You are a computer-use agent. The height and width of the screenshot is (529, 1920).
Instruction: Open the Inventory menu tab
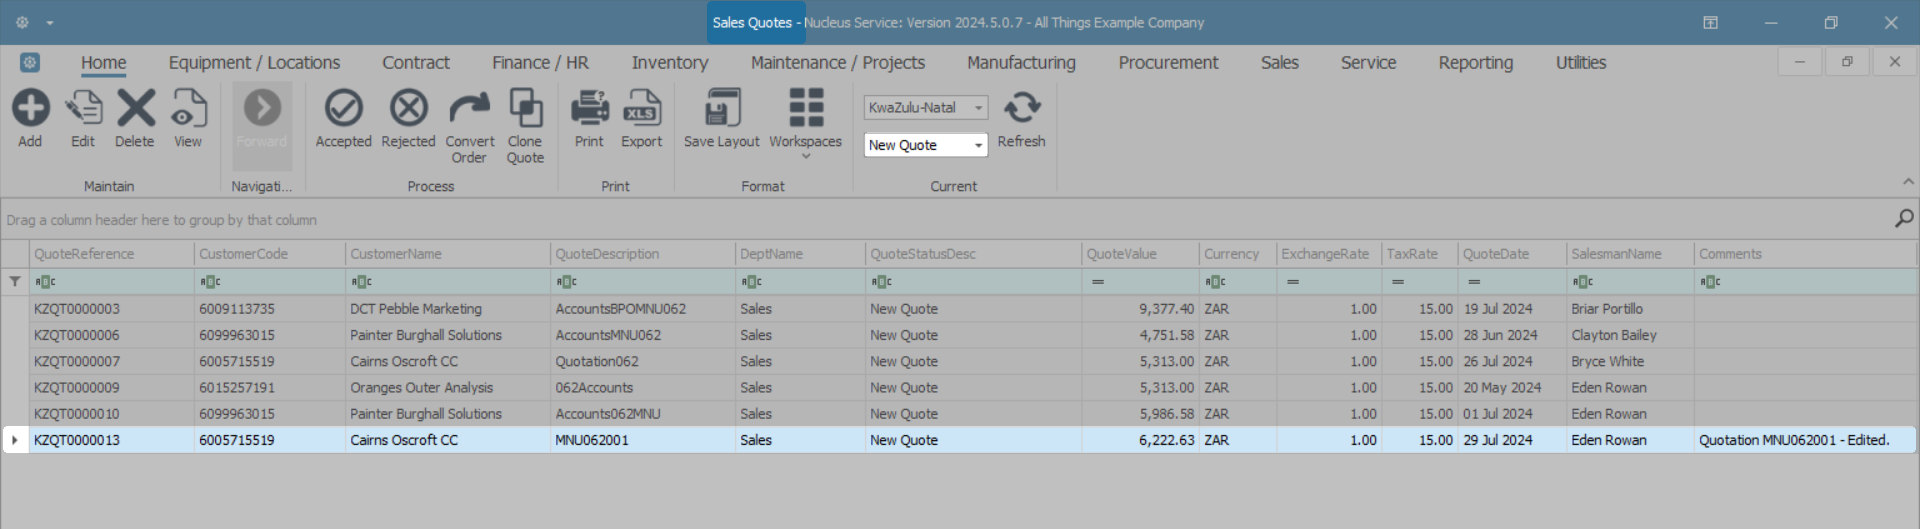pyautogui.click(x=669, y=63)
